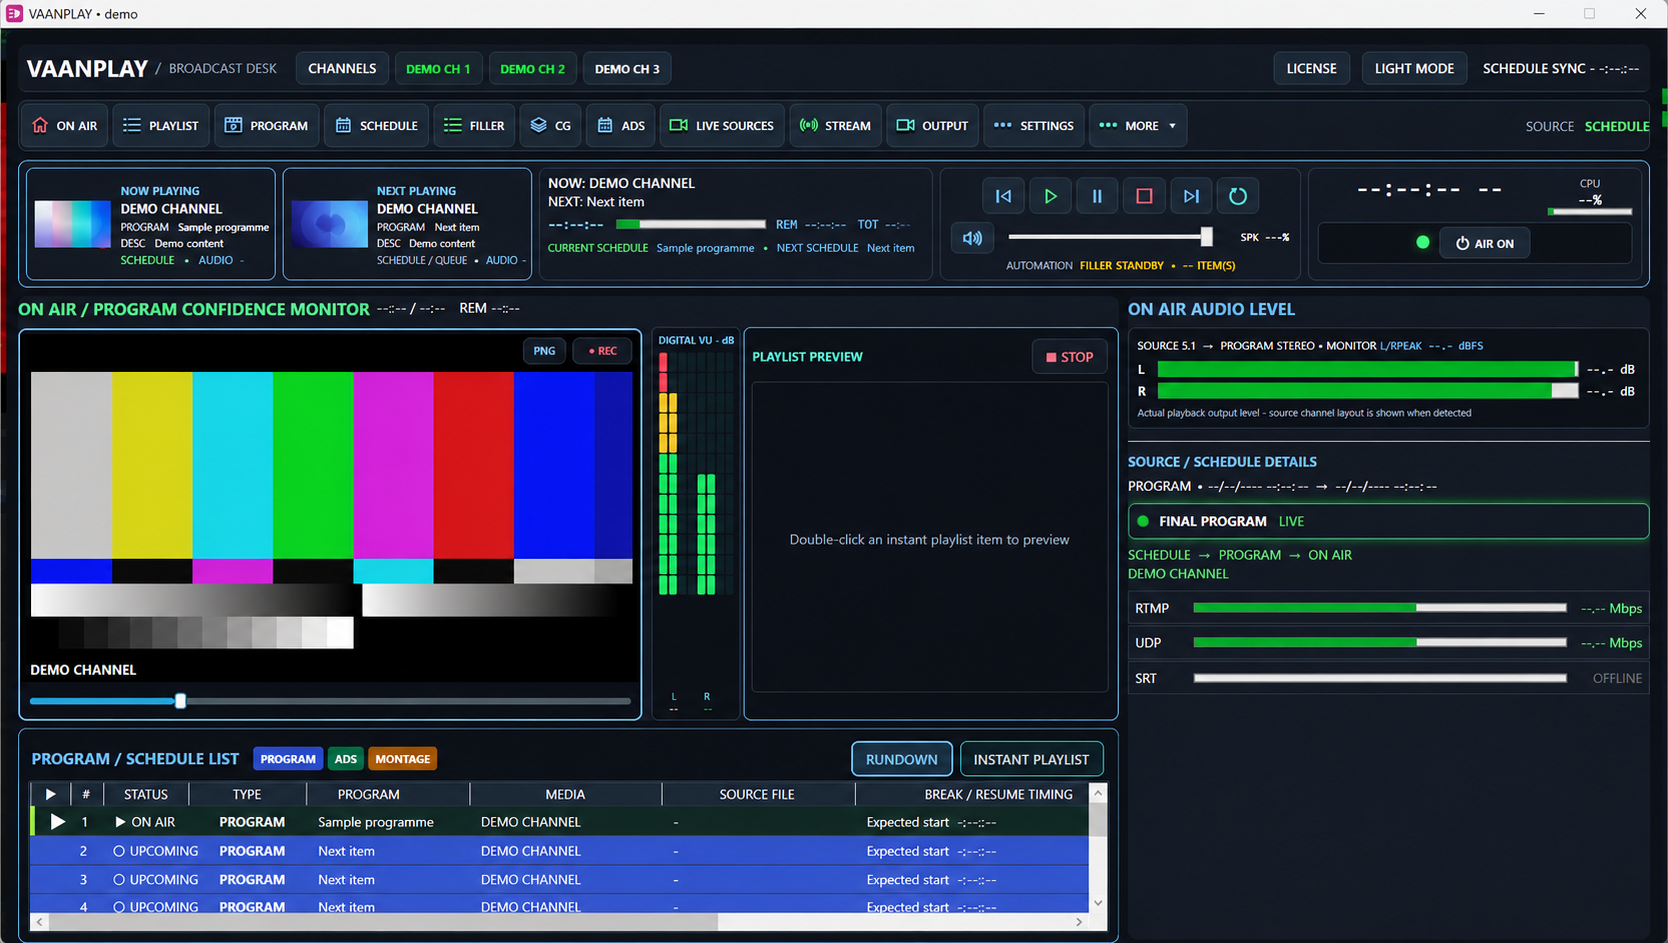Click the play icon in row 1
The width and height of the screenshot is (1668, 943).
58,822
